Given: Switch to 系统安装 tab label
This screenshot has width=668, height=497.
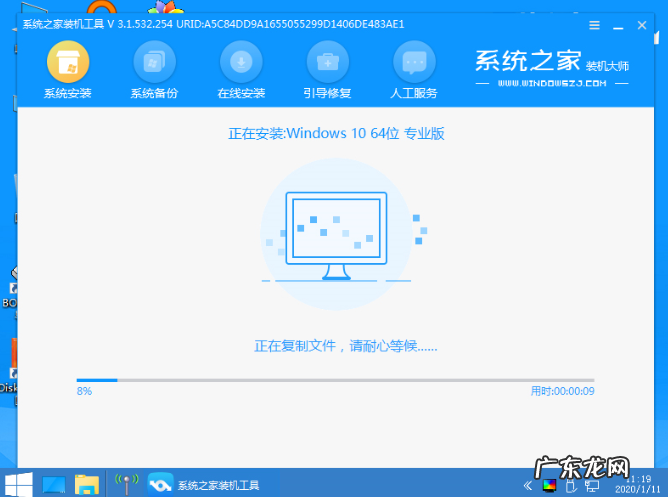Looking at the screenshot, I should [x=68, y=93].
